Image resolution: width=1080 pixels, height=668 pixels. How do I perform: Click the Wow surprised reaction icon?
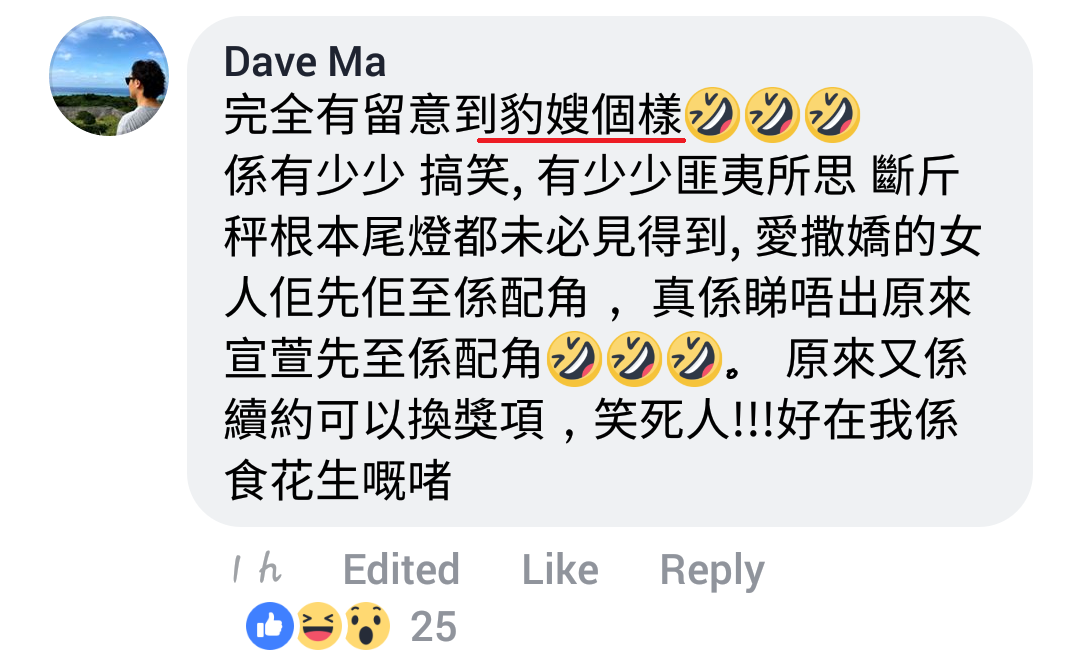[367, 626]
